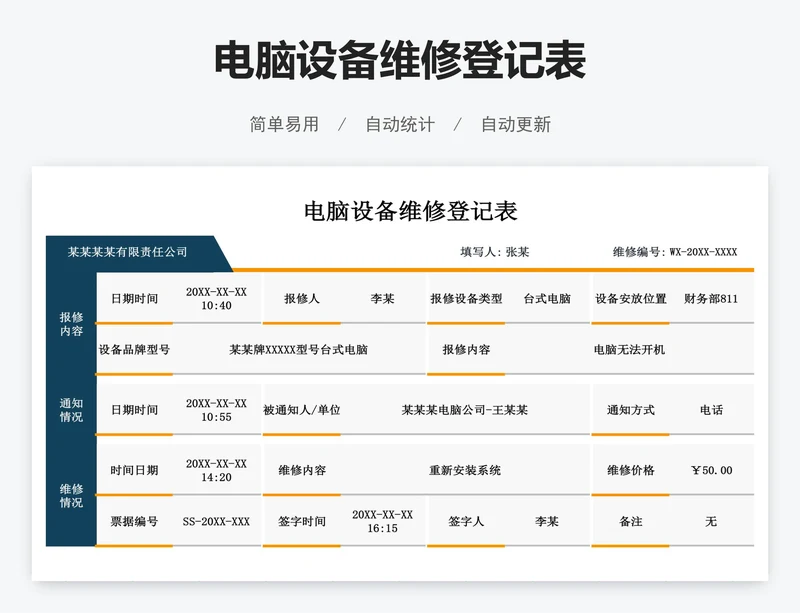Click the 签字人 label cell
Screen dimensions: 800x613
pyautogui.click(x=466, y=521)
